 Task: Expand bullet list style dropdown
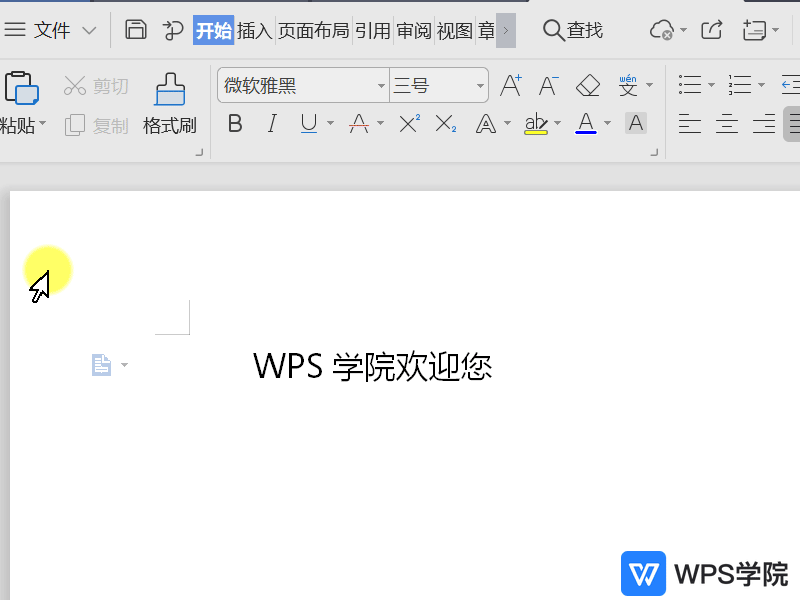[711, 85]
